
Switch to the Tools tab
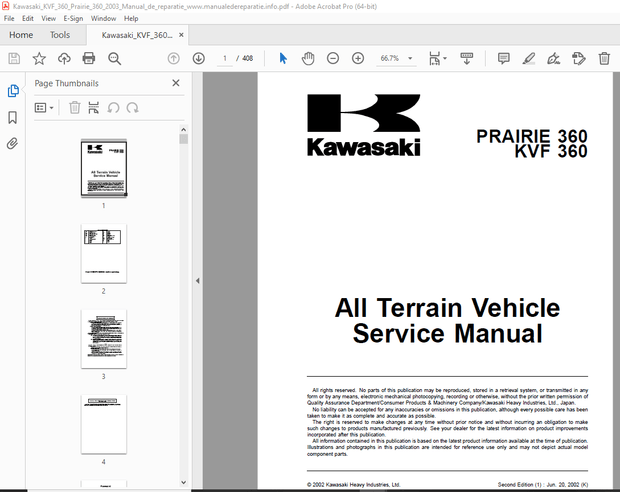[x=60, y=35]
